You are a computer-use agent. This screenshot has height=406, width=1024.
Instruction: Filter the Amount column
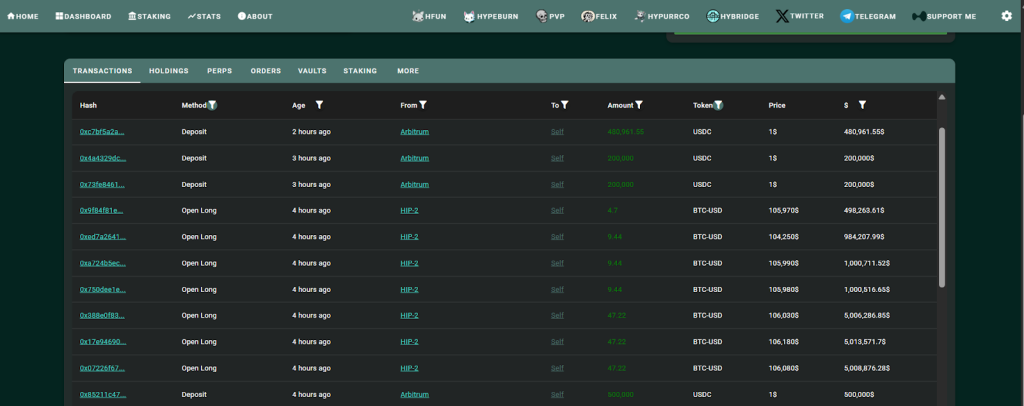[639, 105]
